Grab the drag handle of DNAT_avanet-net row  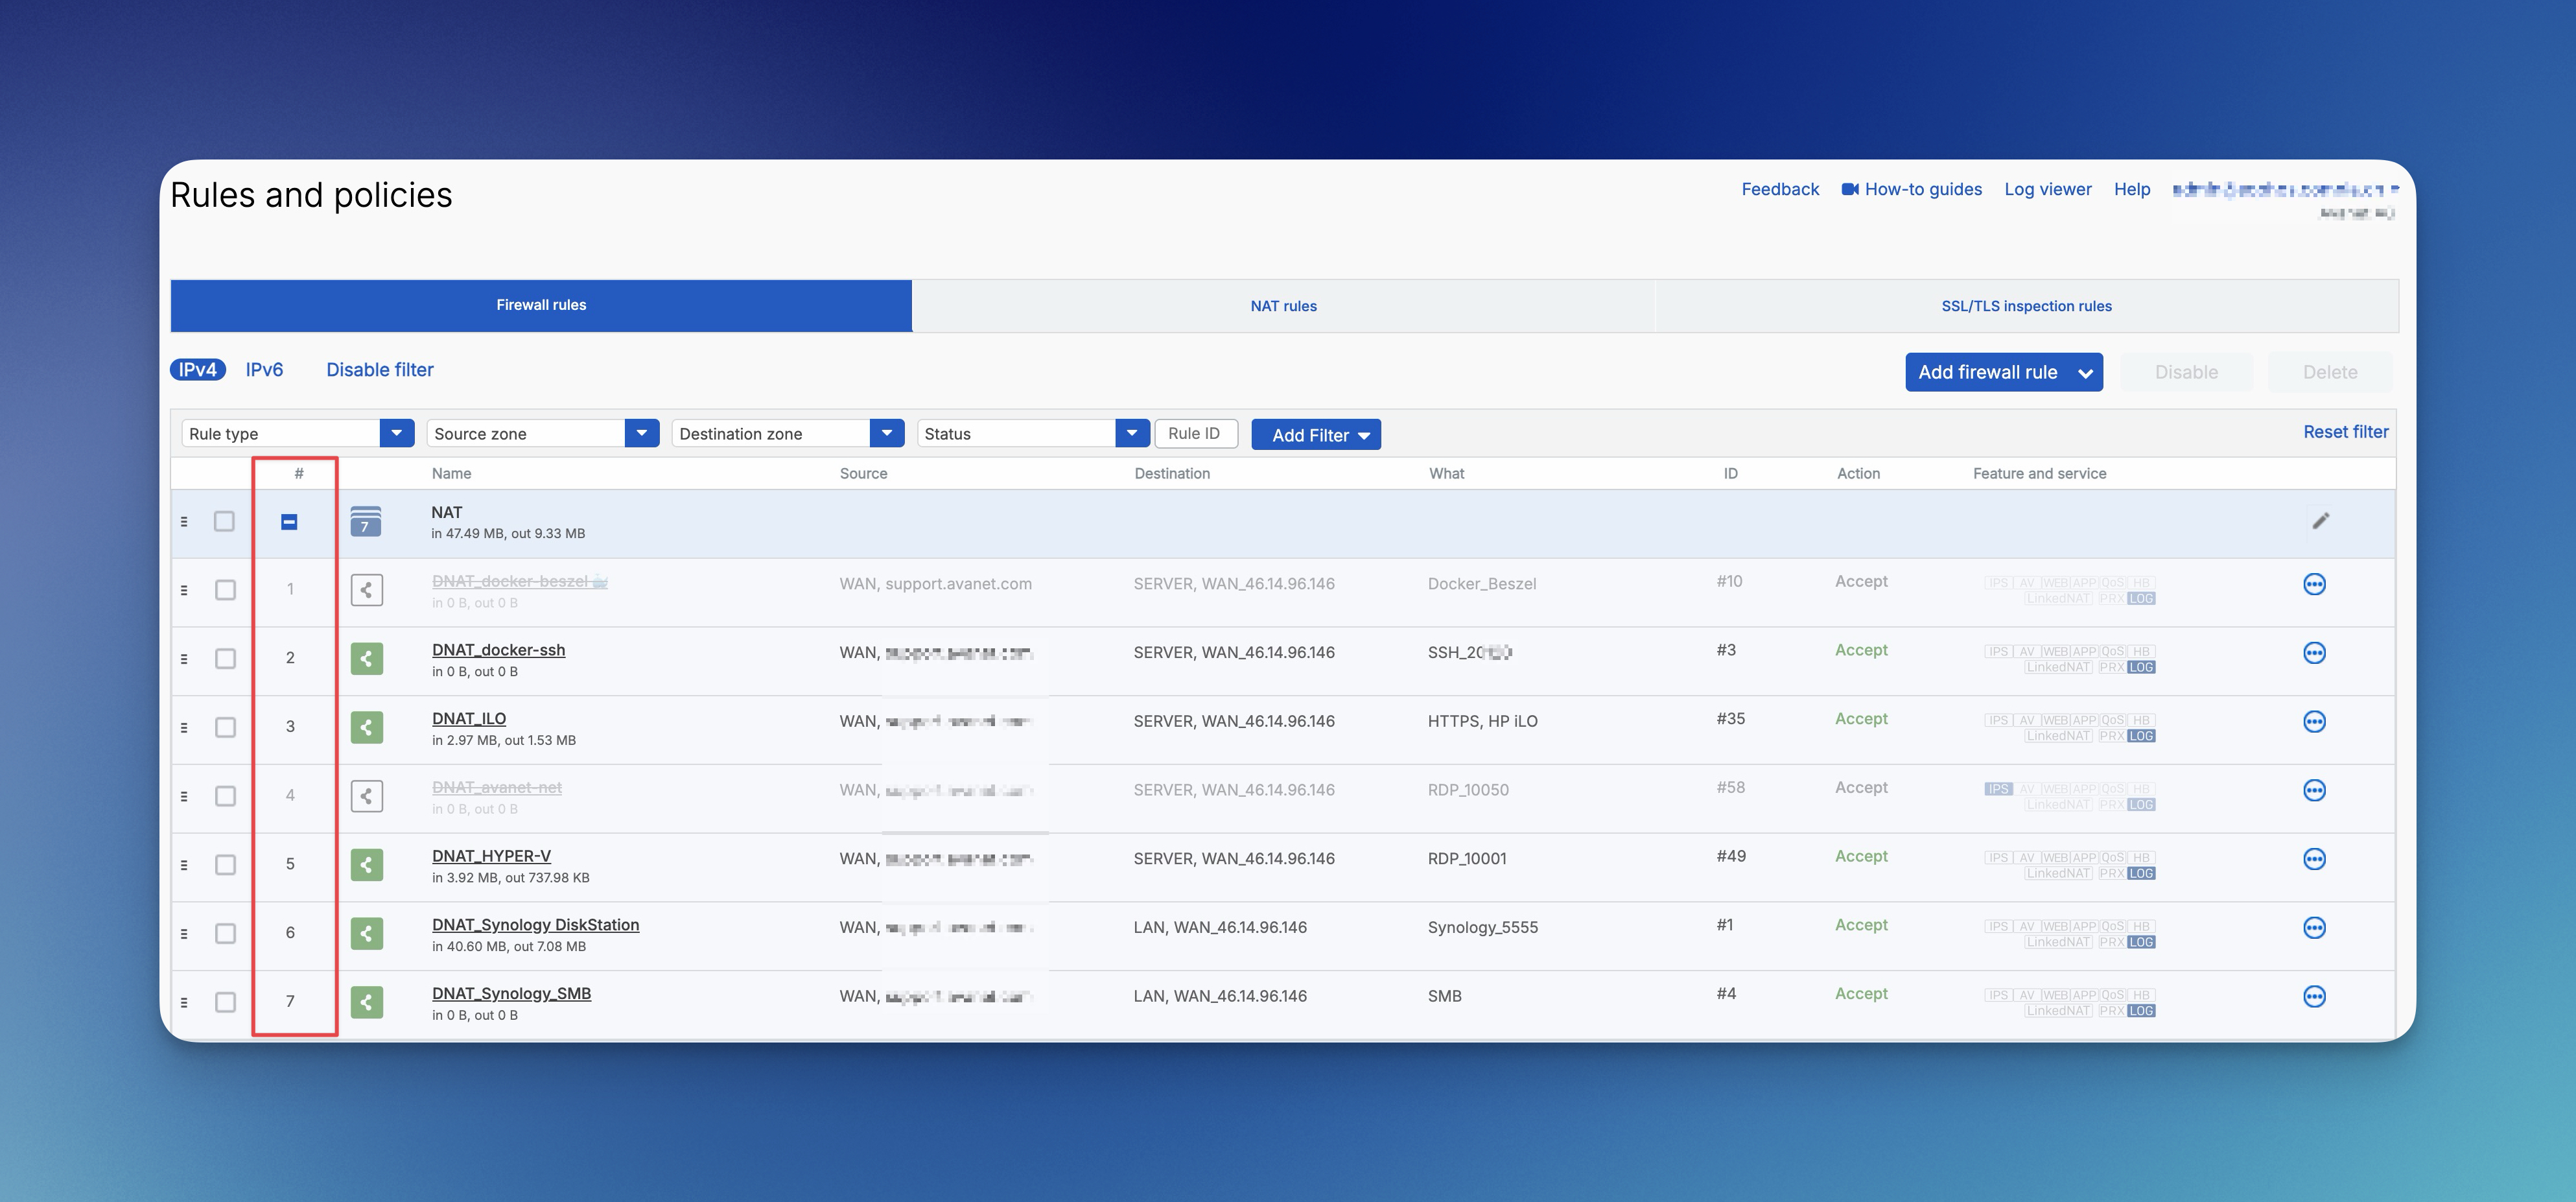click(x=184, y=796)
